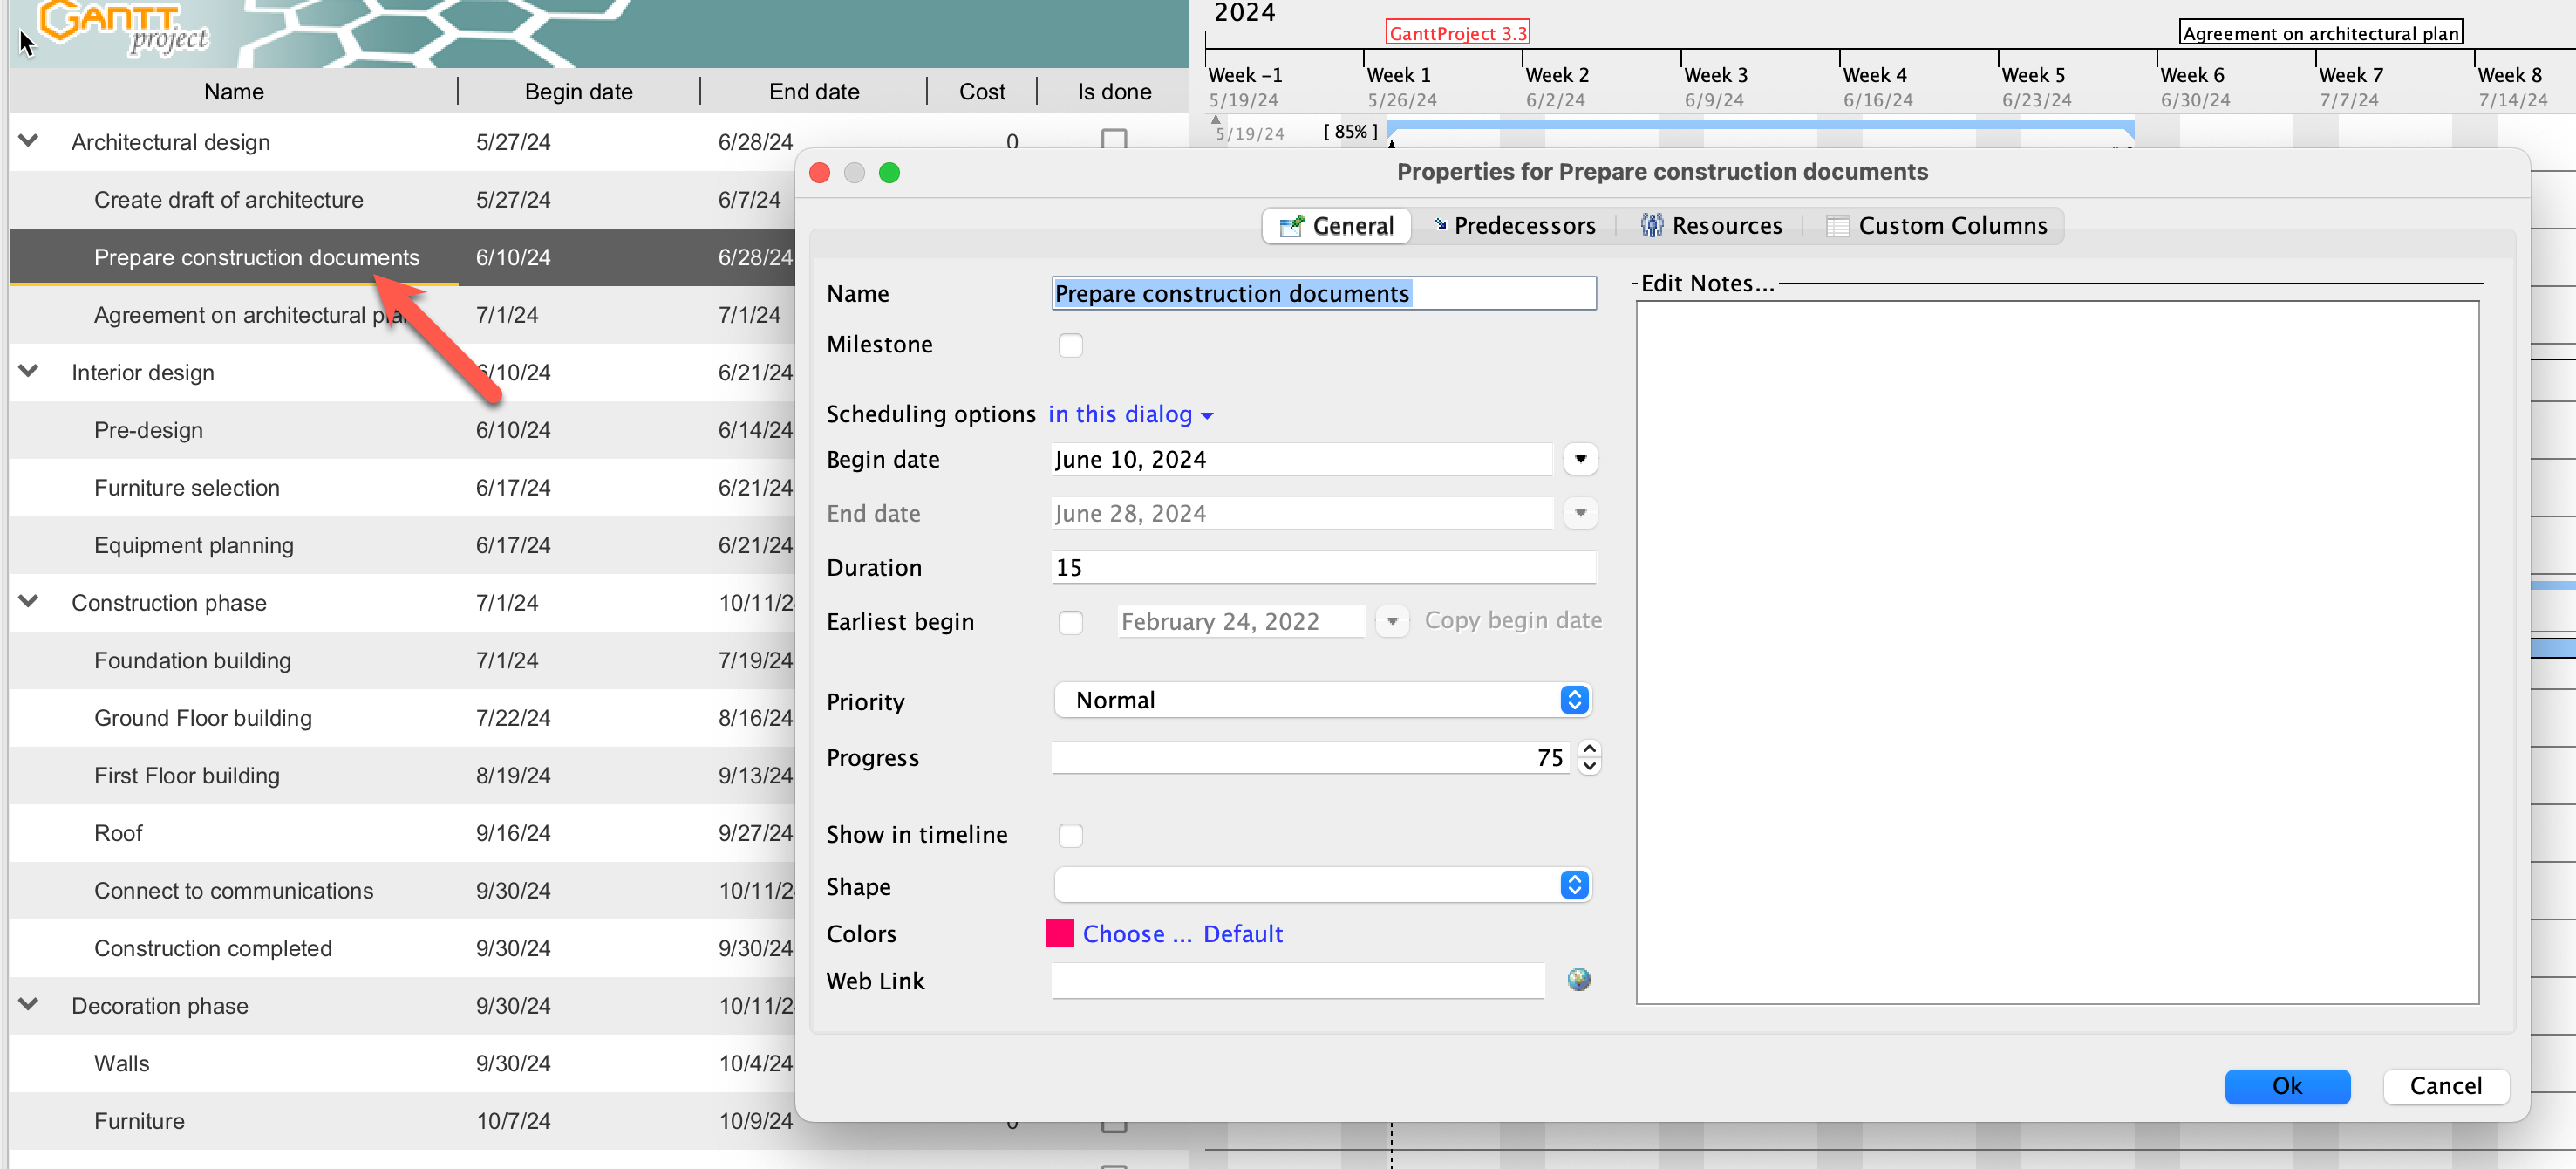Click the pink color swatch

[1059, 933]
